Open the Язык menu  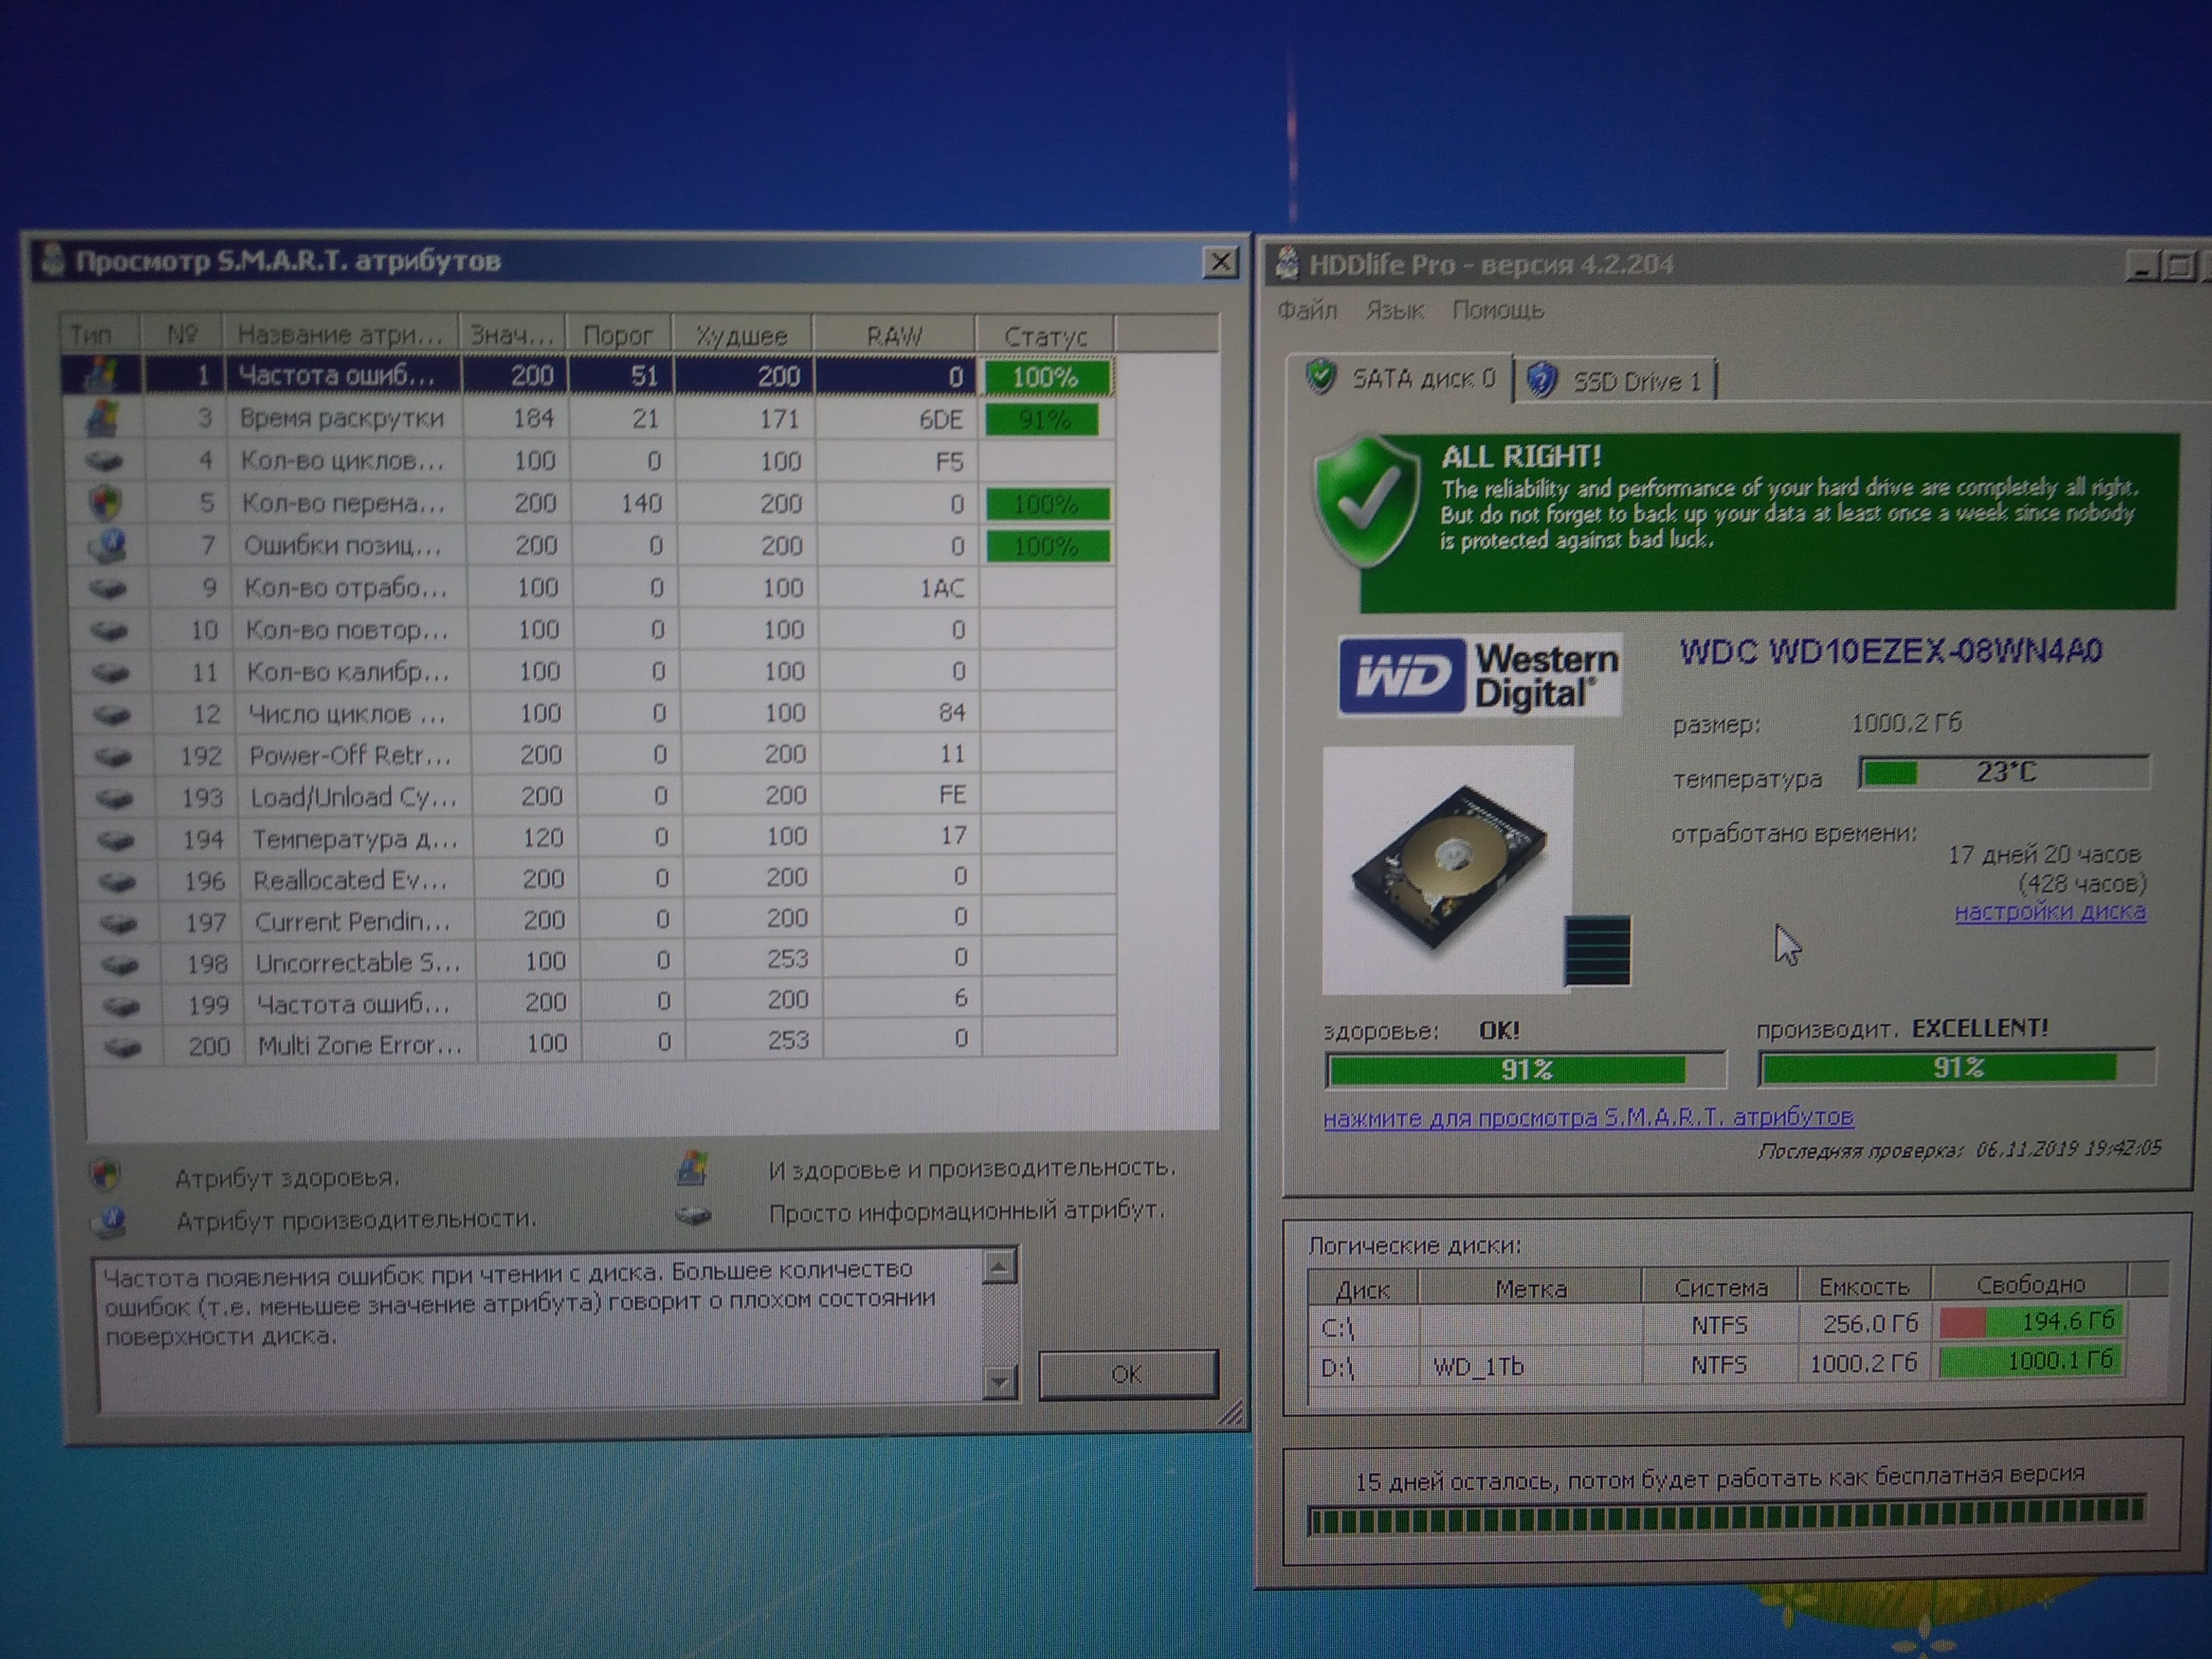click(x=1394, y=311)
